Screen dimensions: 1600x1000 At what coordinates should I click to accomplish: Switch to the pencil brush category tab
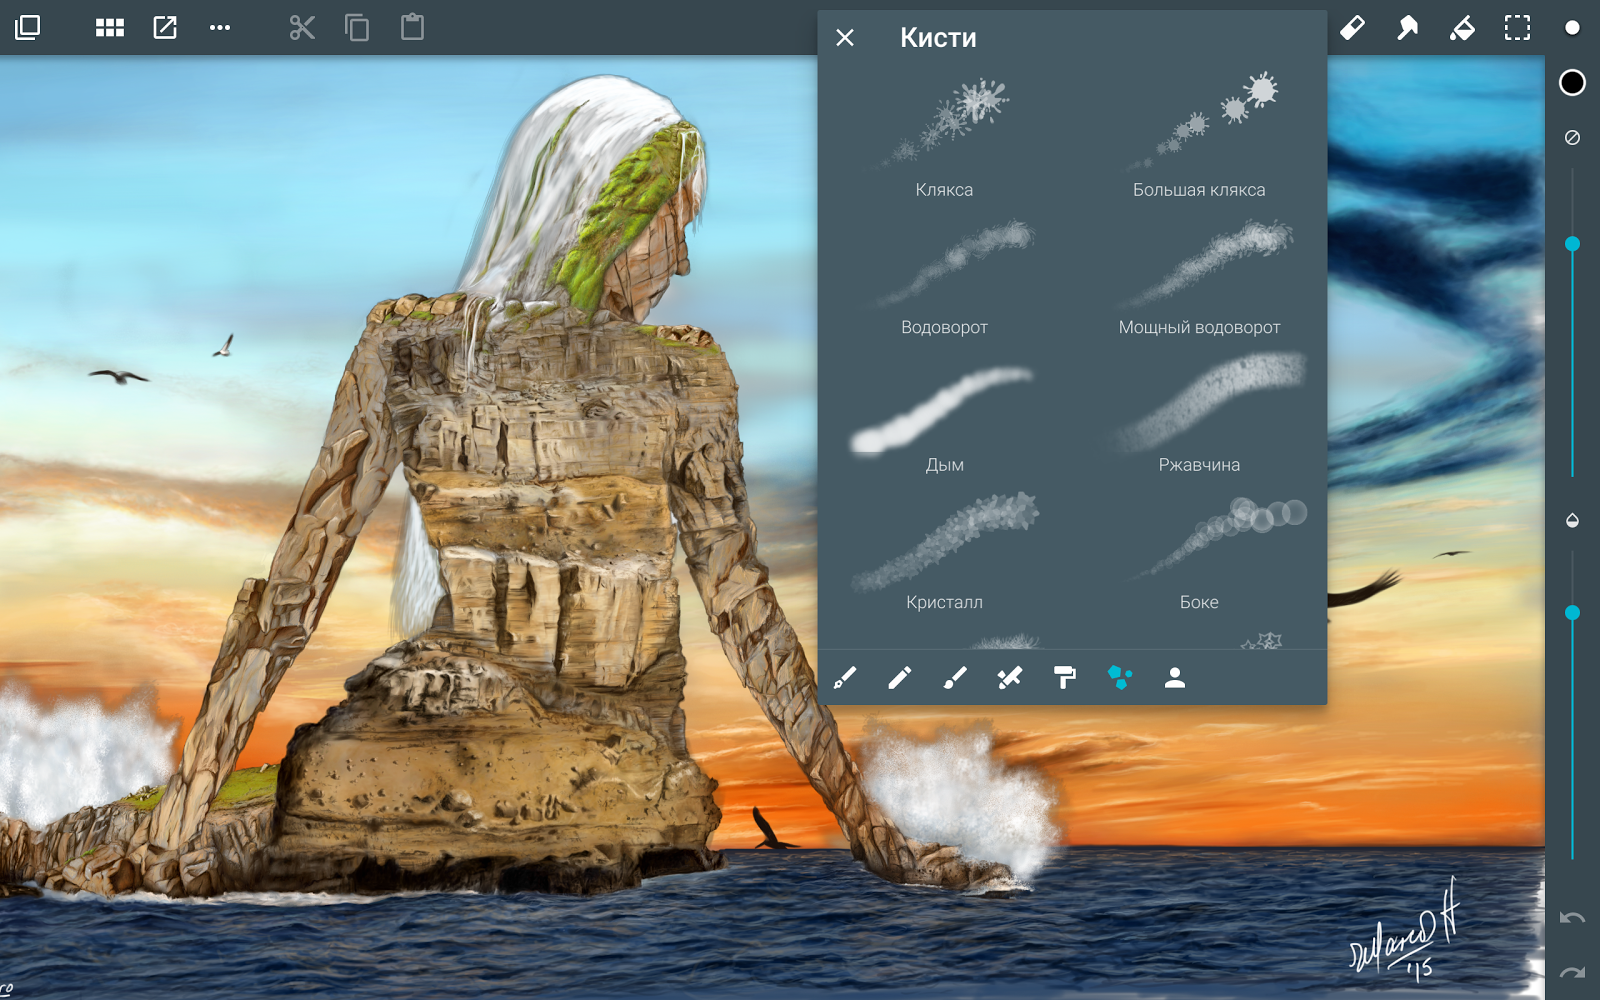coord(900,678)
